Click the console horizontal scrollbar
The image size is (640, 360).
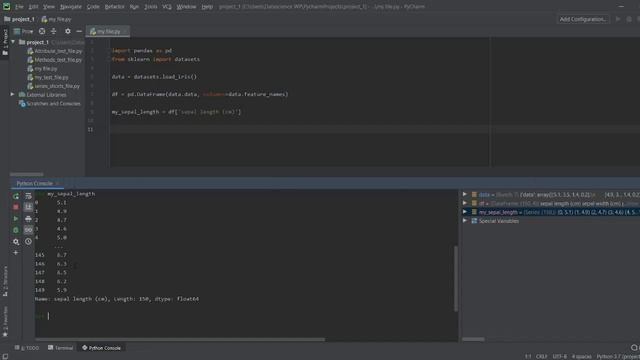pyautogui.click(x=180, y=339)
